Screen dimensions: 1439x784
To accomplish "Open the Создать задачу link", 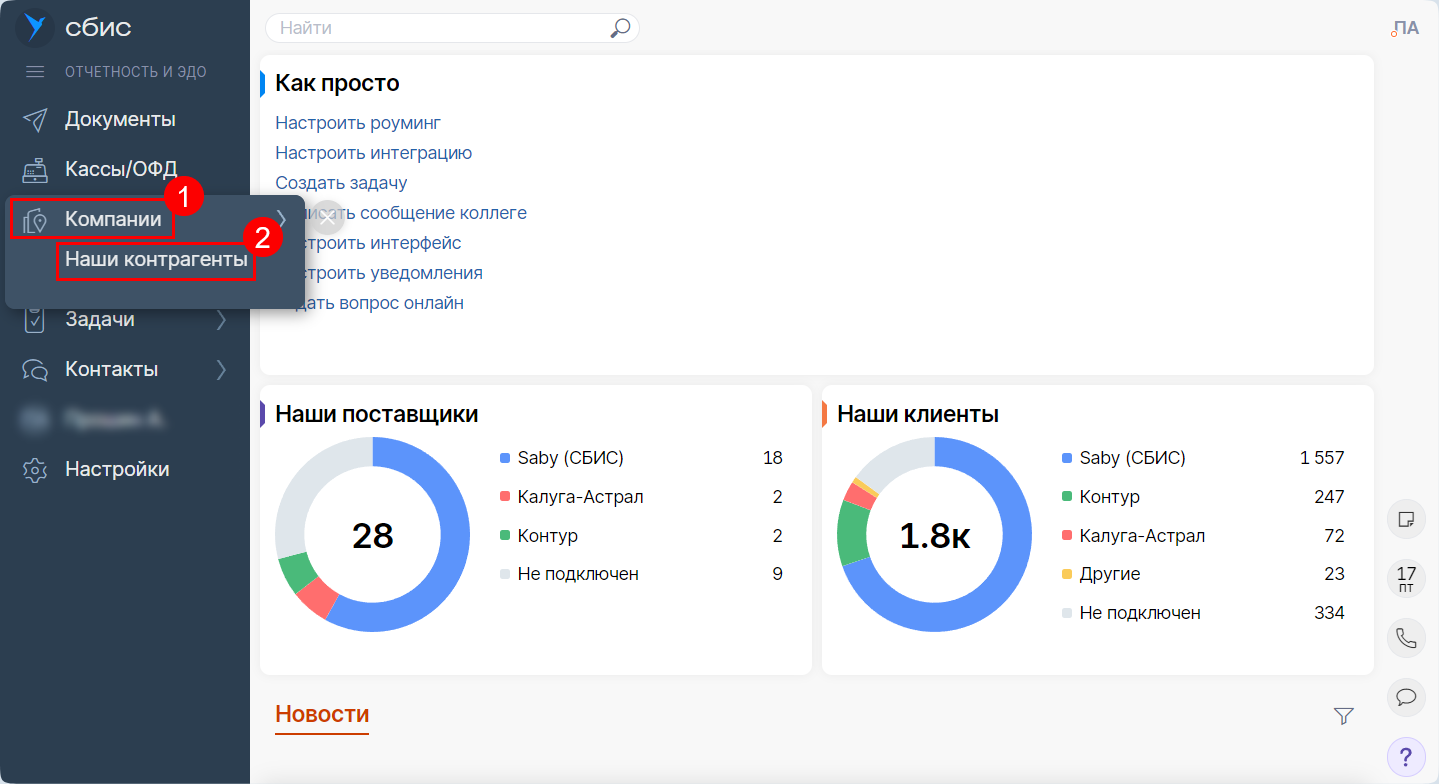I will pos(341,183).
